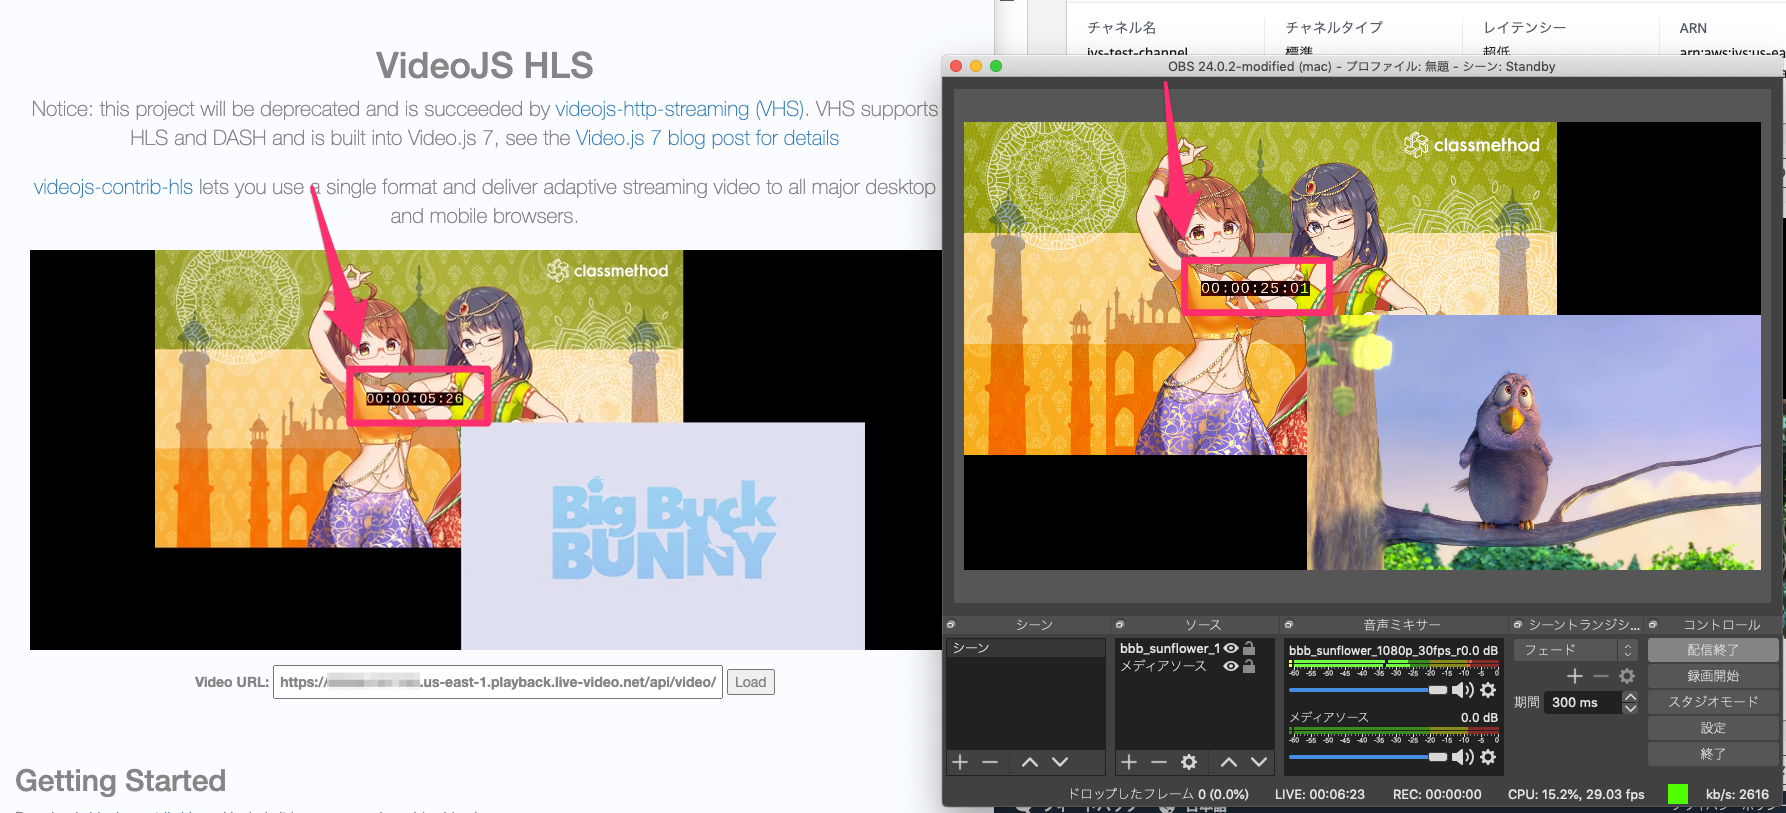Click the レイテンシー column header

coord(1524,28)
